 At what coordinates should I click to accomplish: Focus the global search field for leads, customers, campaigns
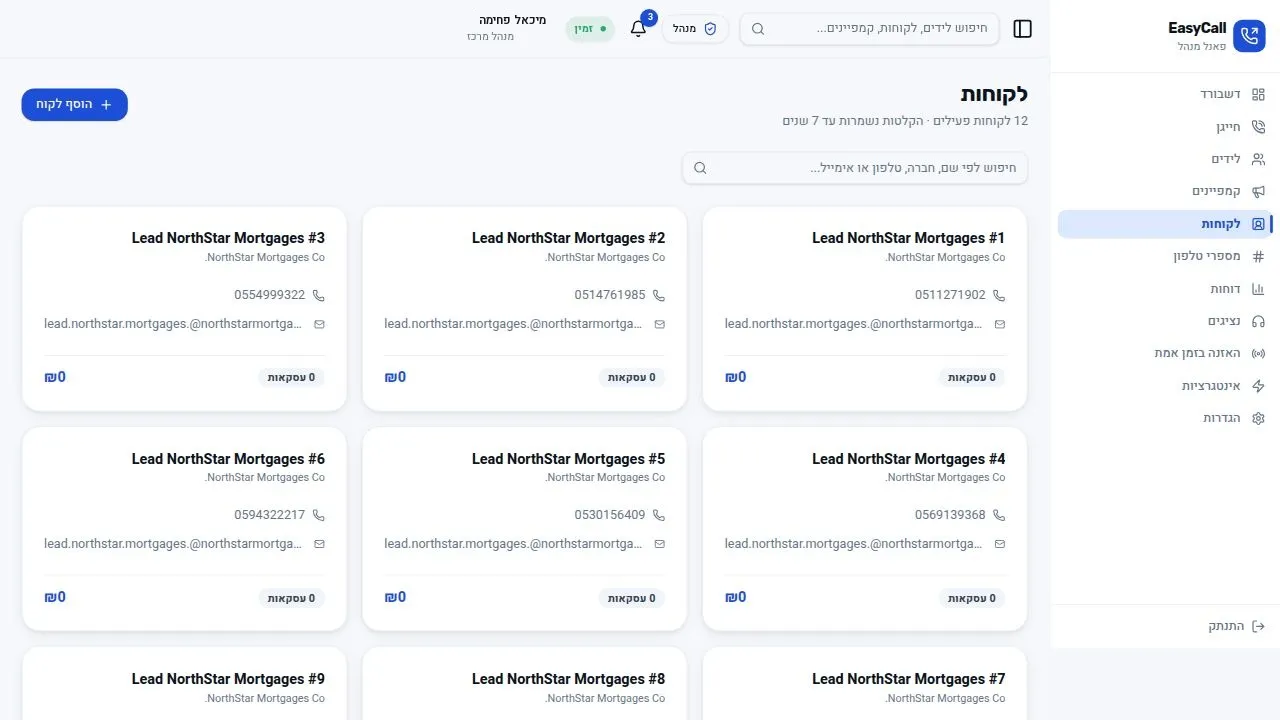869,29
